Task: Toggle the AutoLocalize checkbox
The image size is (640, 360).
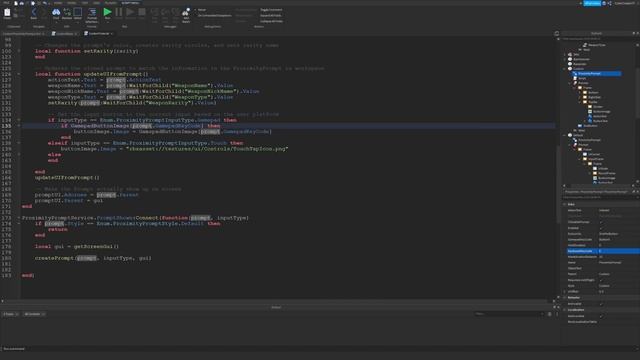Action: click(x=602, y=316)
